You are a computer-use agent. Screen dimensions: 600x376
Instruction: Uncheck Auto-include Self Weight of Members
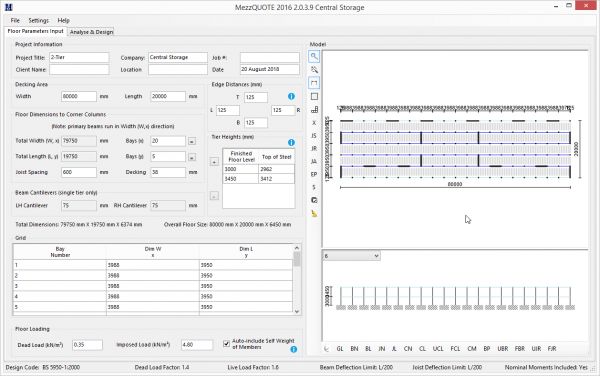227,343
